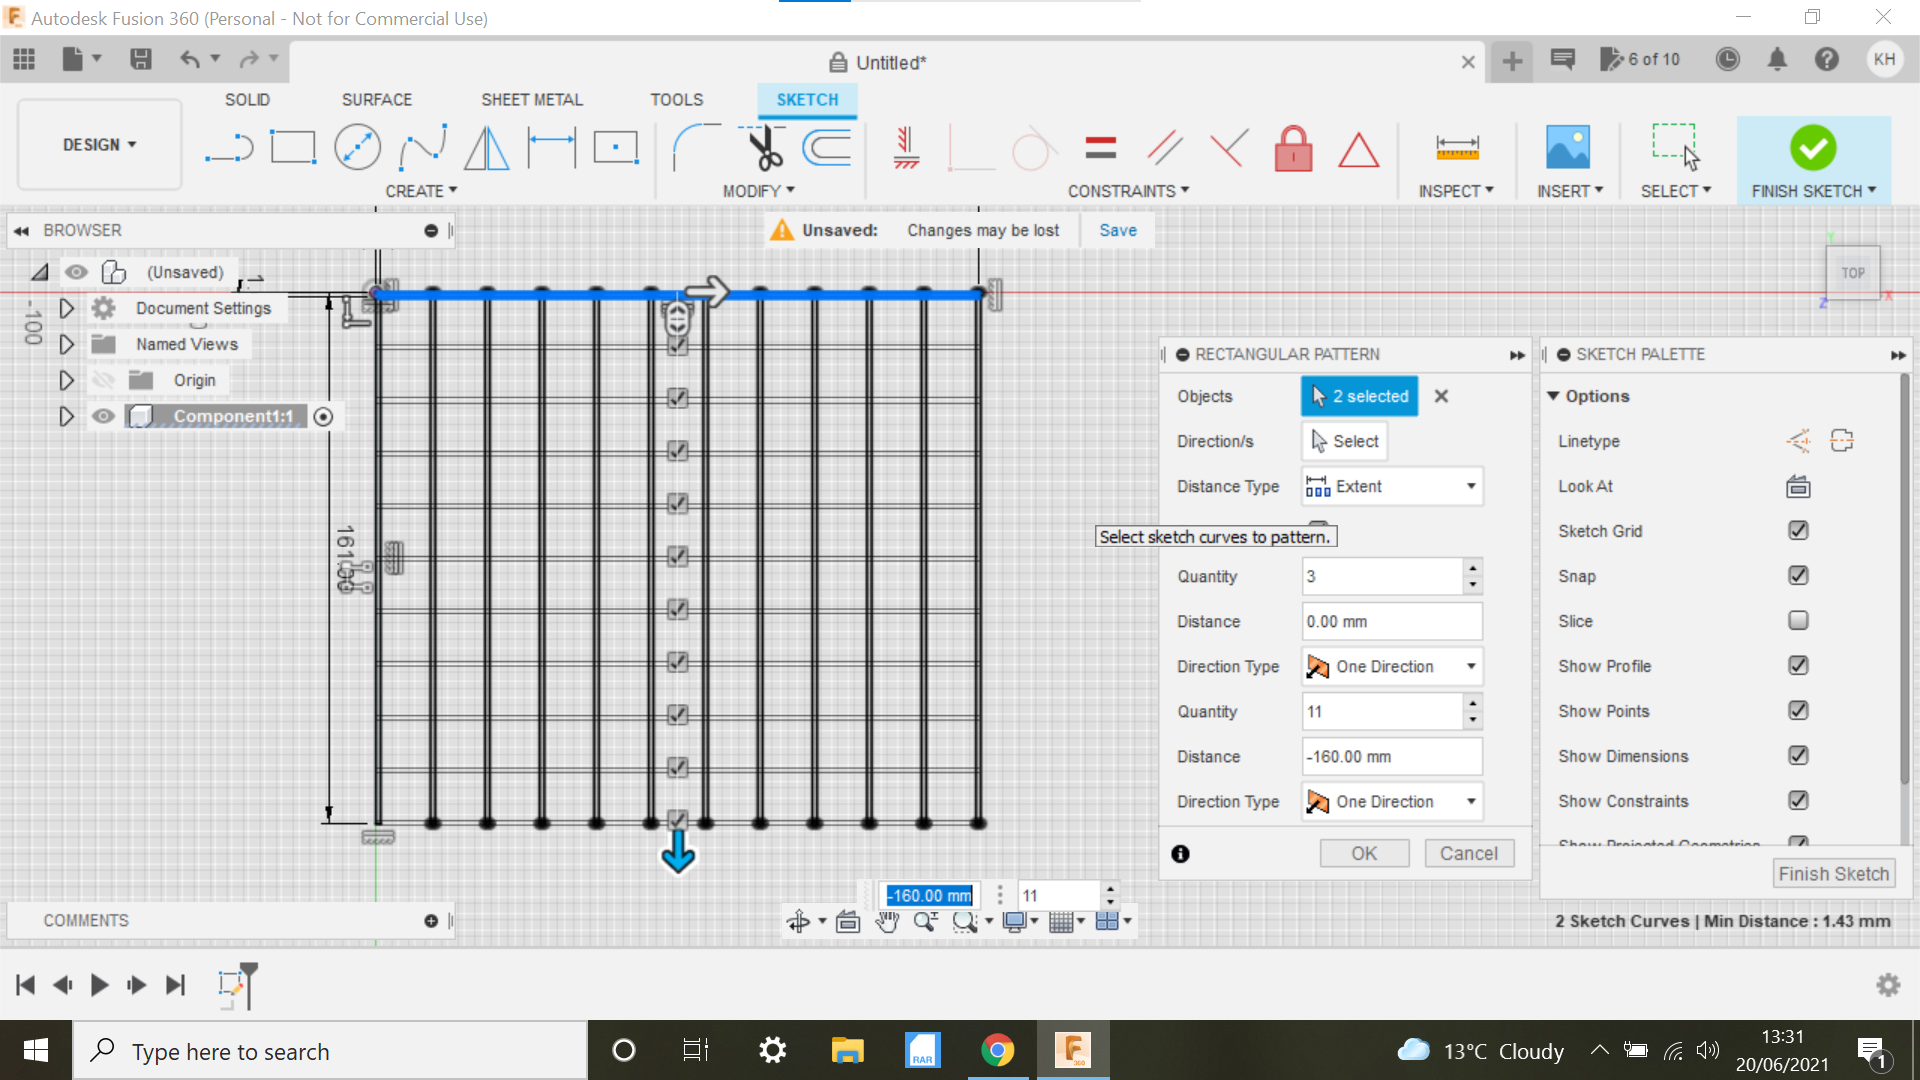
Task: Click the Look At icon in Sketch Palette
Action: [x=1797, y=487]
